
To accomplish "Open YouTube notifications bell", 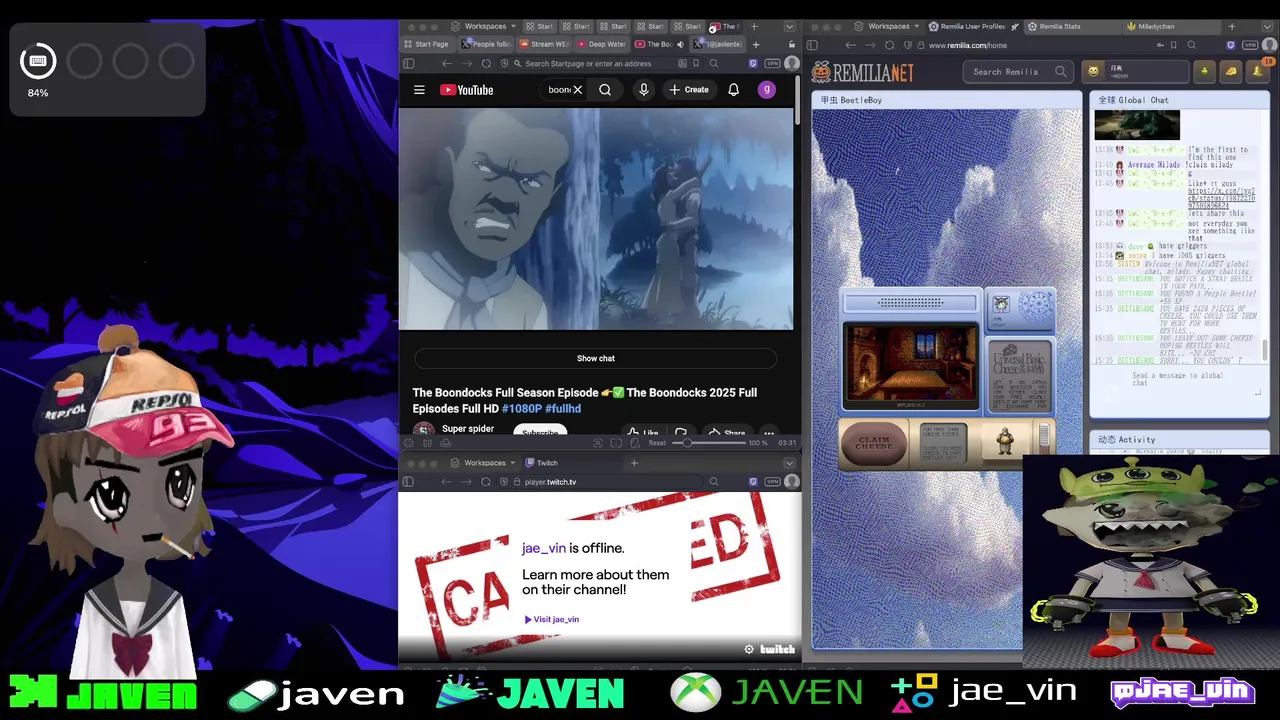I will [733, 90].
